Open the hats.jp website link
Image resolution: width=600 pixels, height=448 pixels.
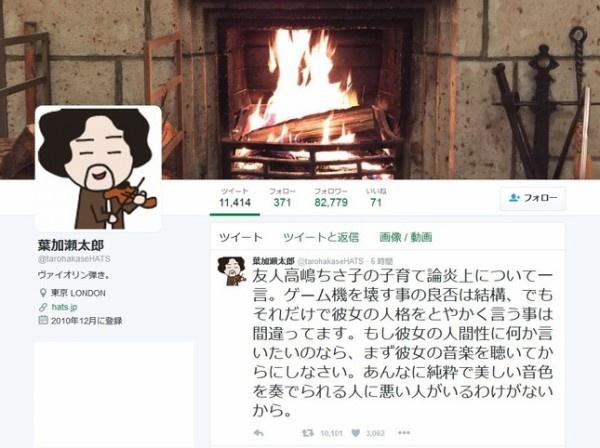pos(64,307)
